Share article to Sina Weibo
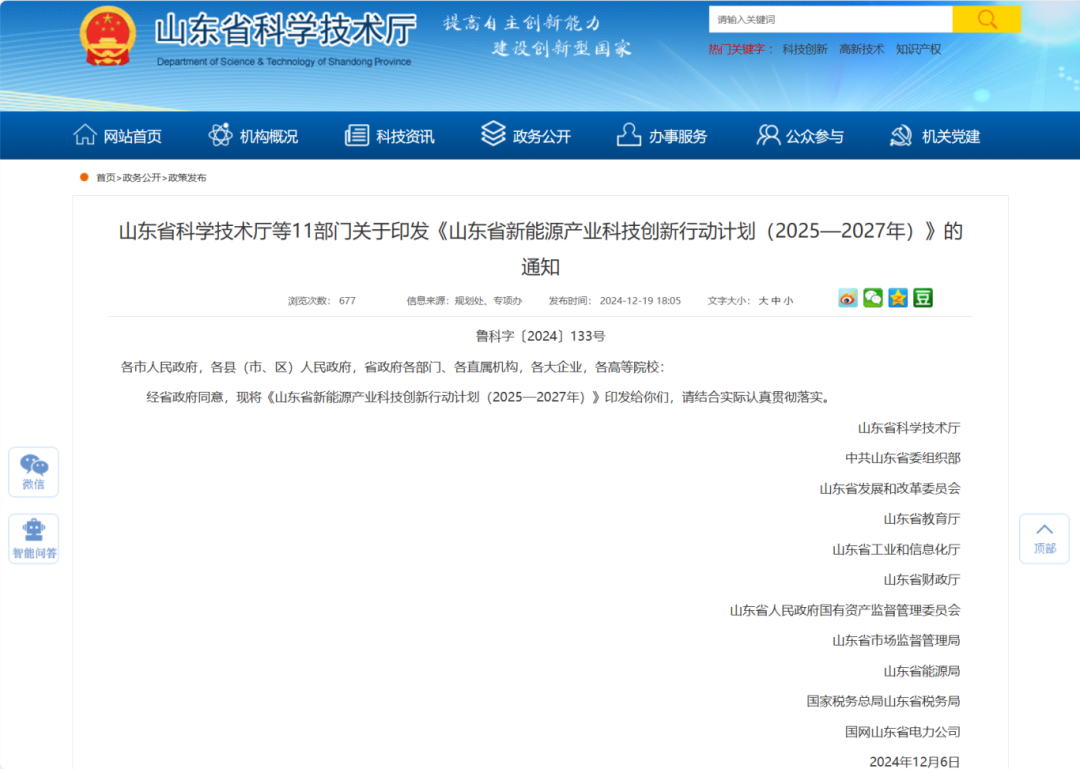This screenshot has width=1080, height=769. 848,298
